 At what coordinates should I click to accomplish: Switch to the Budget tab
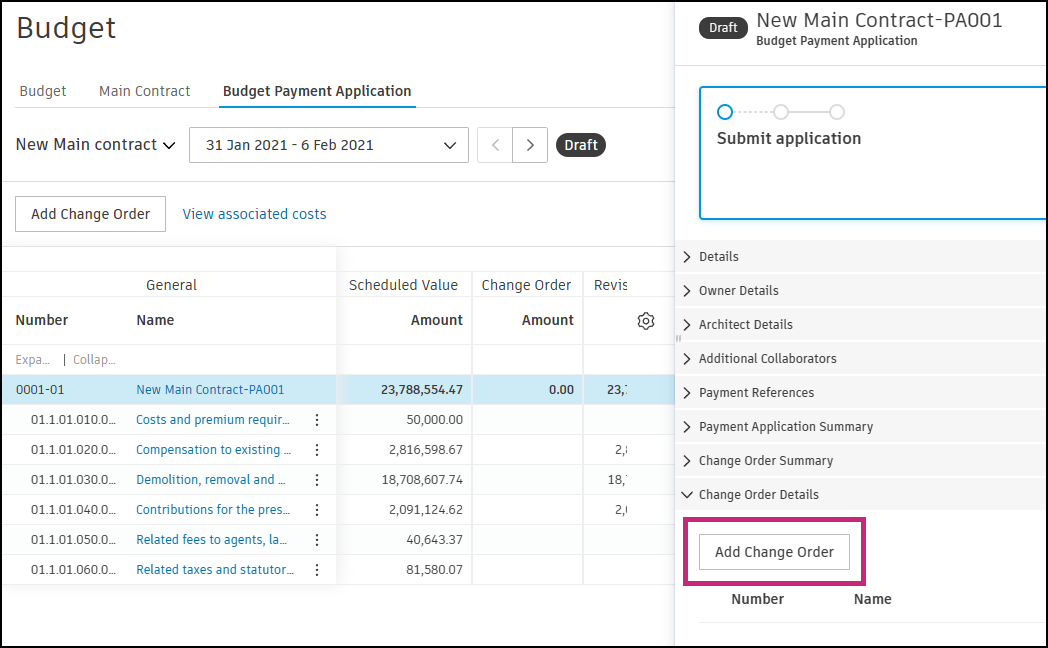tap(43, 91)
